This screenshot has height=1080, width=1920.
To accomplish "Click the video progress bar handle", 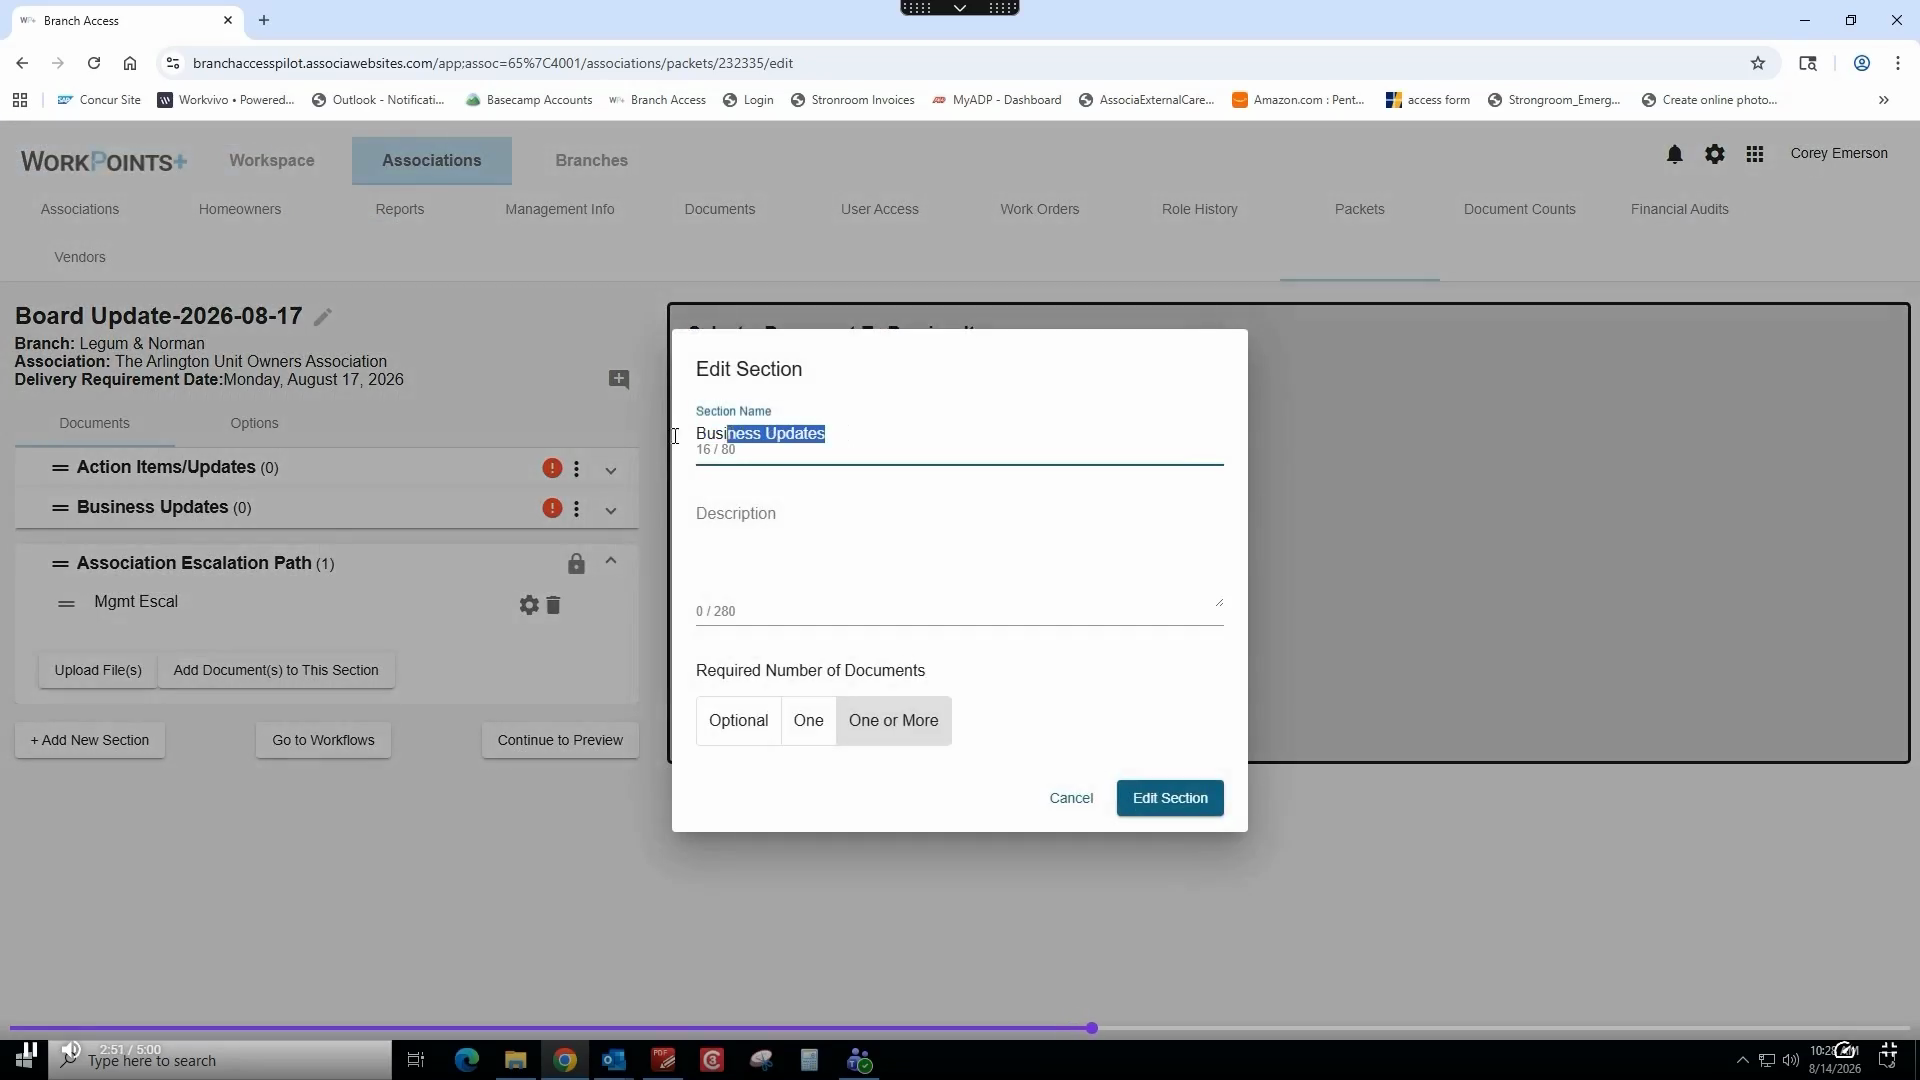I will 1092,1028.
